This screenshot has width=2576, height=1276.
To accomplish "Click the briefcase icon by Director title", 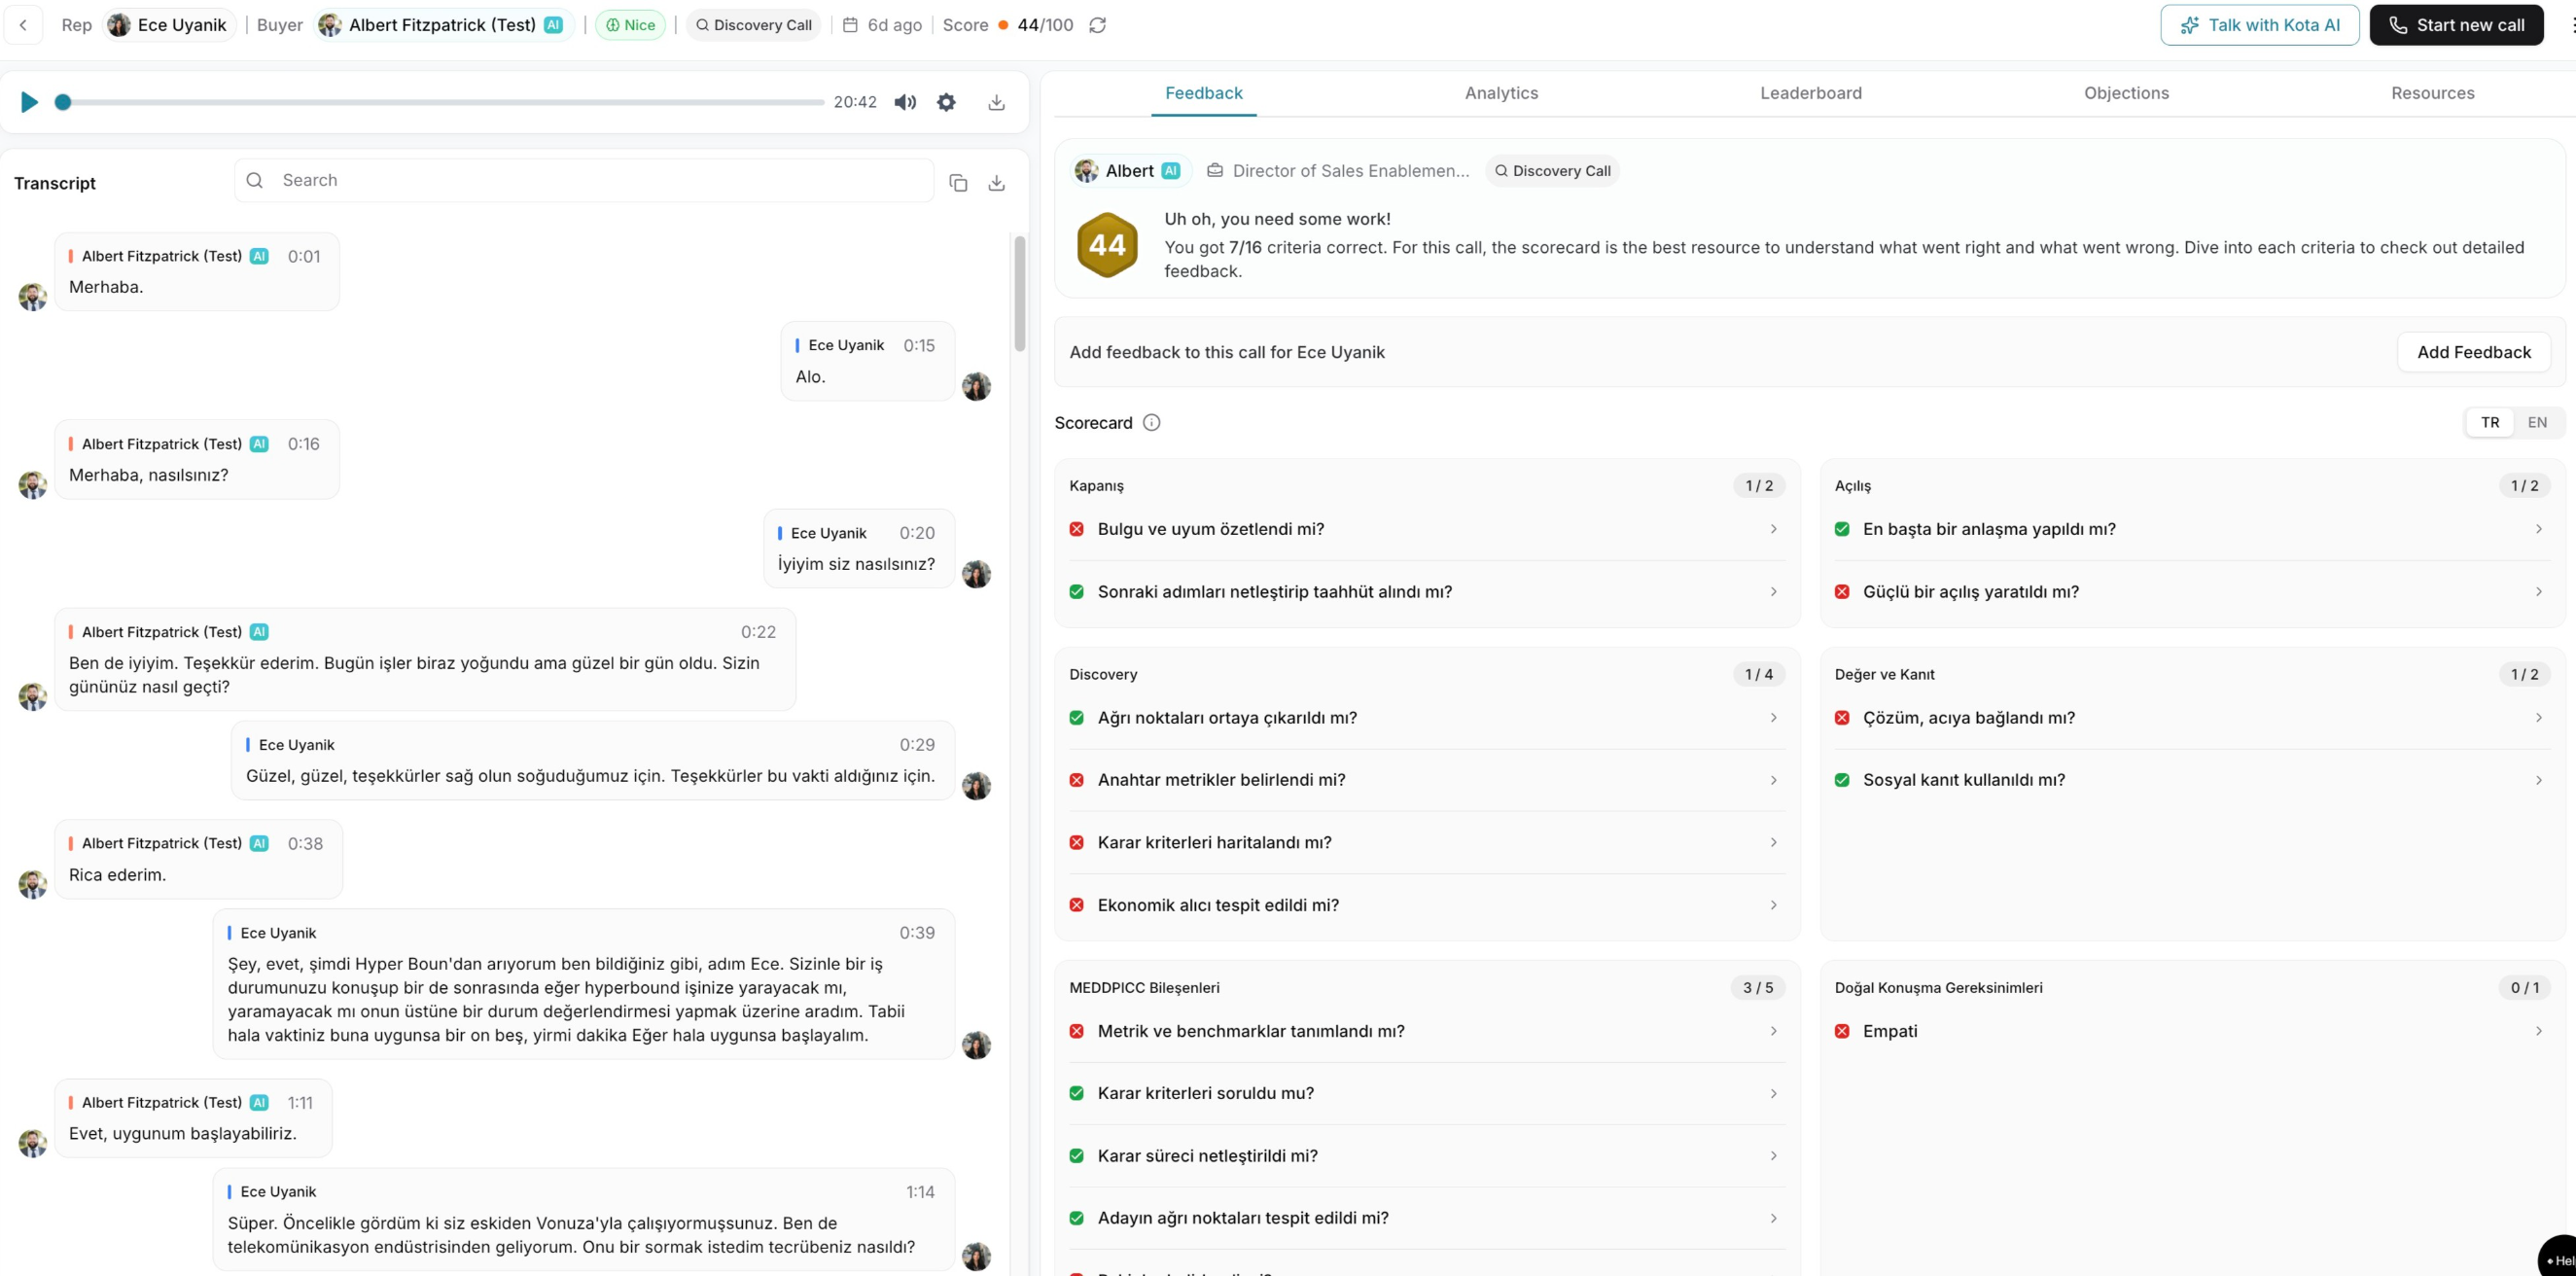I will tap(1215, 171).
